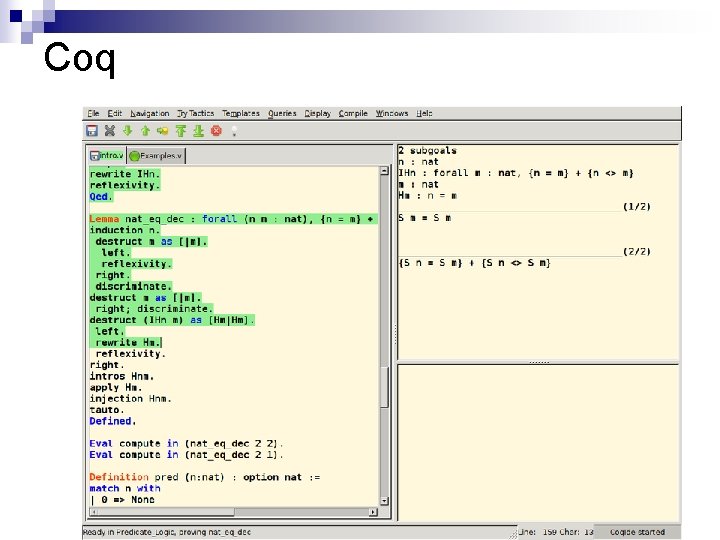Click the Go to end toolbar icon
720x540 pixels.
[x=198, y=131]
